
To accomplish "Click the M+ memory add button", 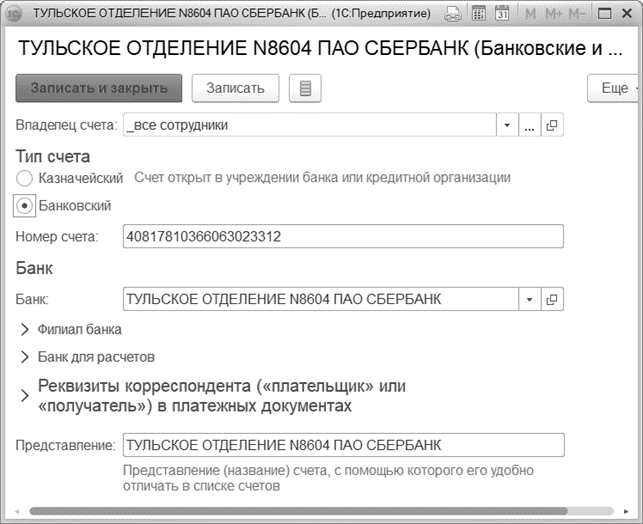I will pyautogui.click(x=554, y=14).
